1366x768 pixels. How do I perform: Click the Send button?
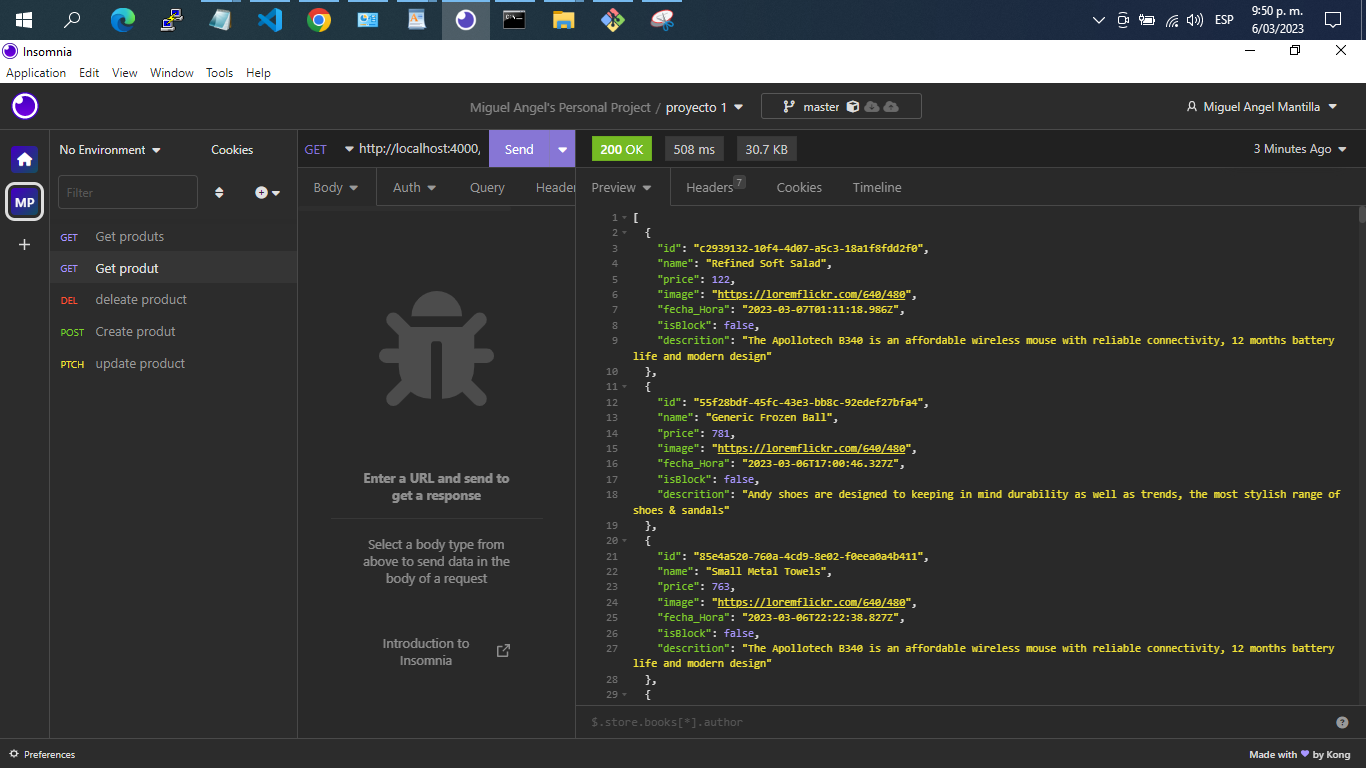(519, 148)
